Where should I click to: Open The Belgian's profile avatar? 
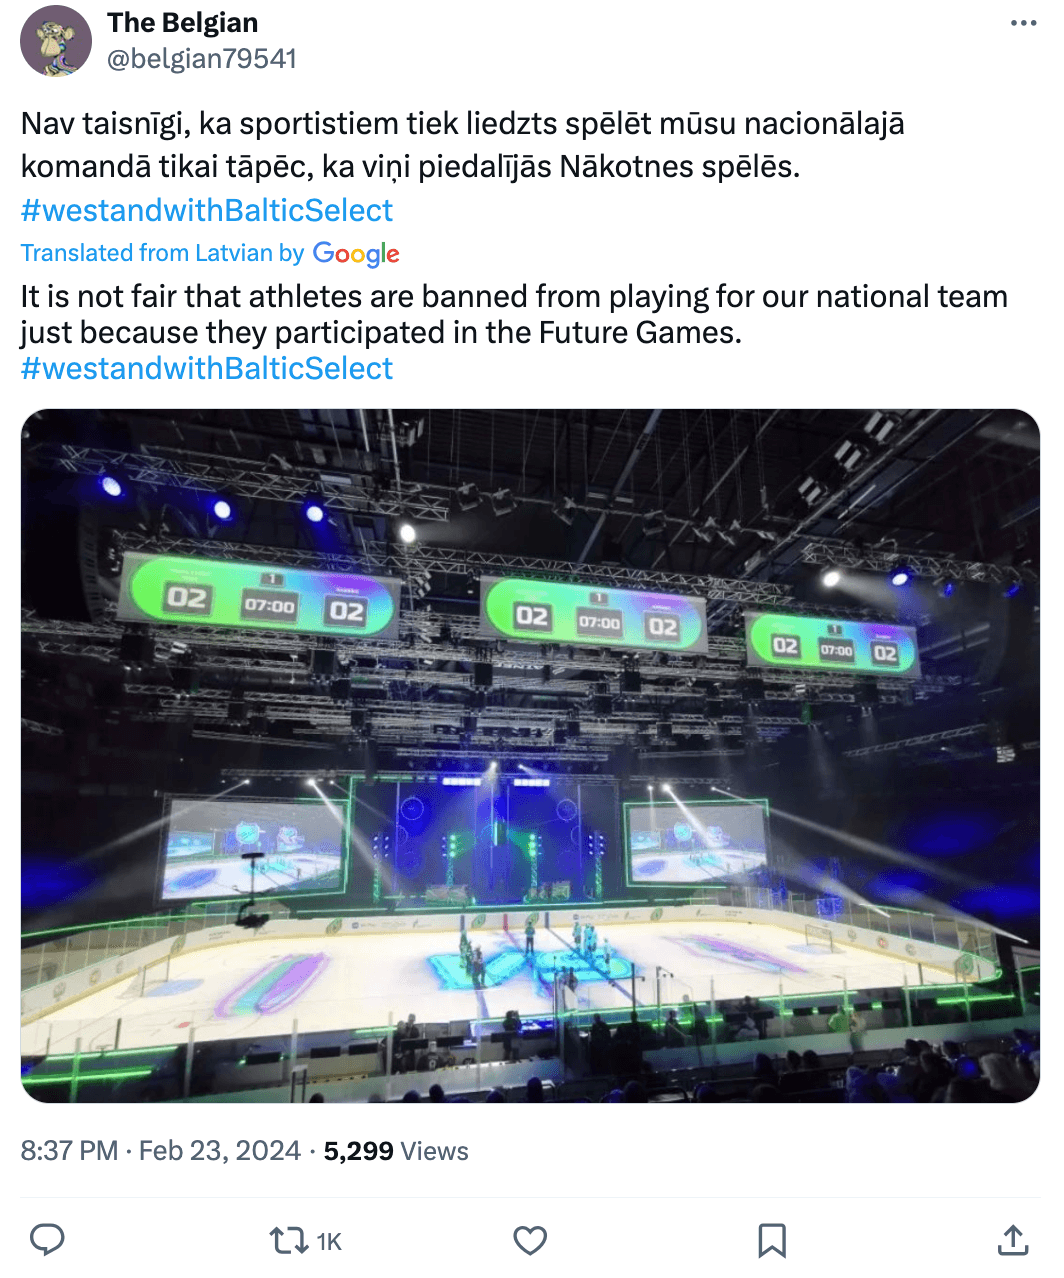56,41
